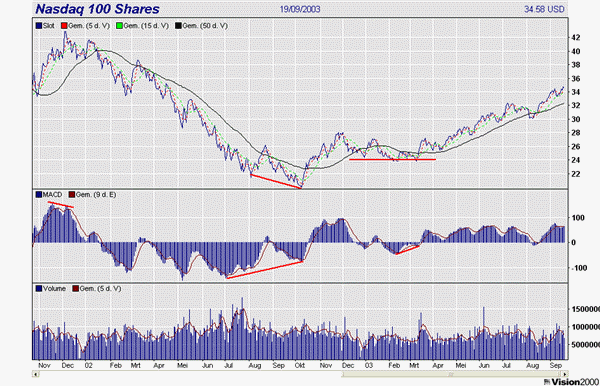Click the '40' price axis label
The height and width of the screenshot is (386, 600).
click(x=576, y=51)
